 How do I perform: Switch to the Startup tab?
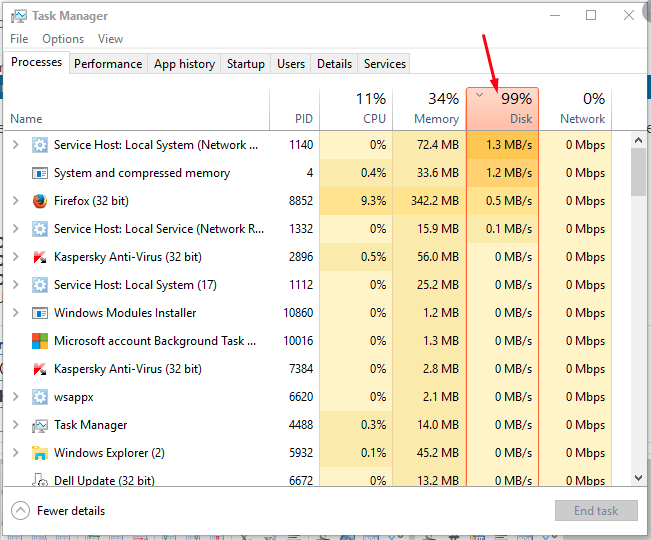tap(246, 64)
